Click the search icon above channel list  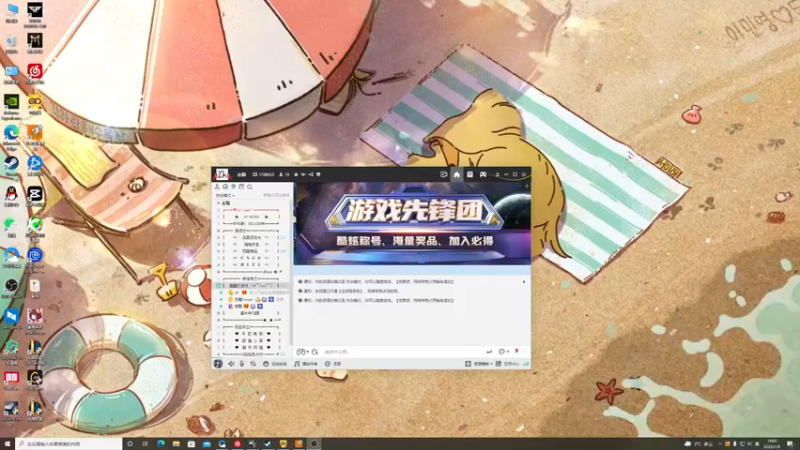(250, 187)
